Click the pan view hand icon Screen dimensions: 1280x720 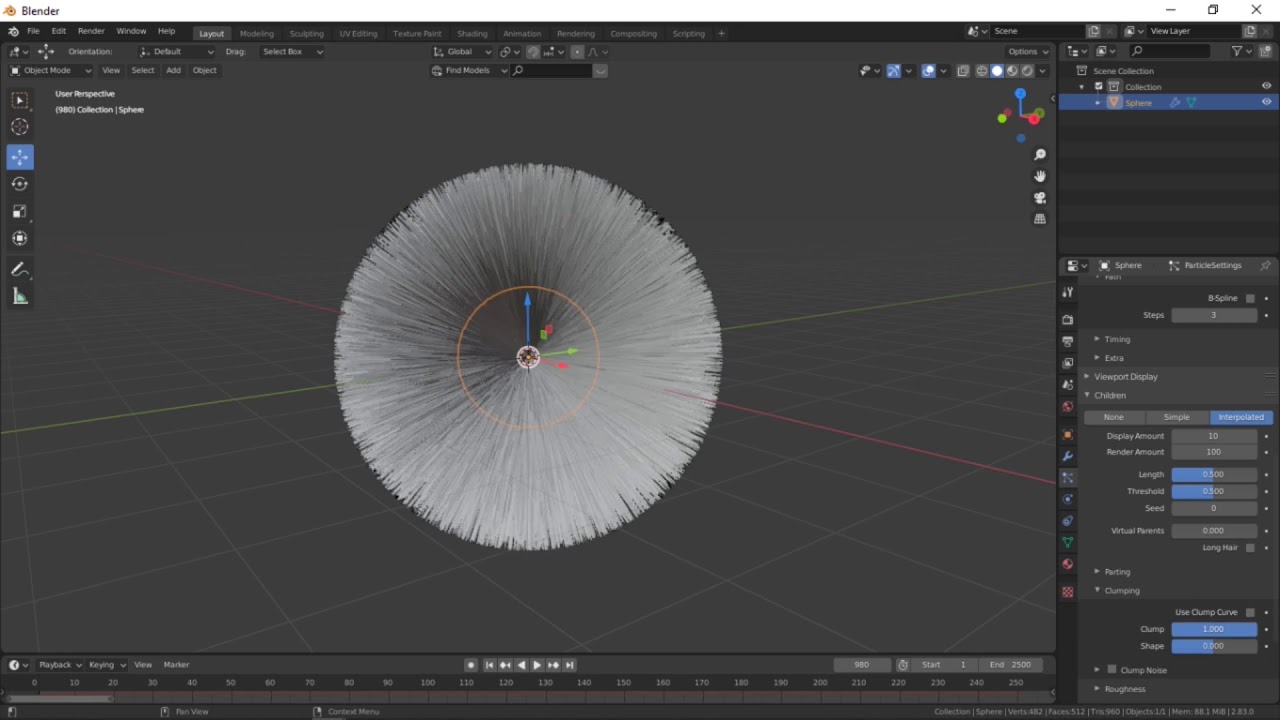coord(1040,176)
